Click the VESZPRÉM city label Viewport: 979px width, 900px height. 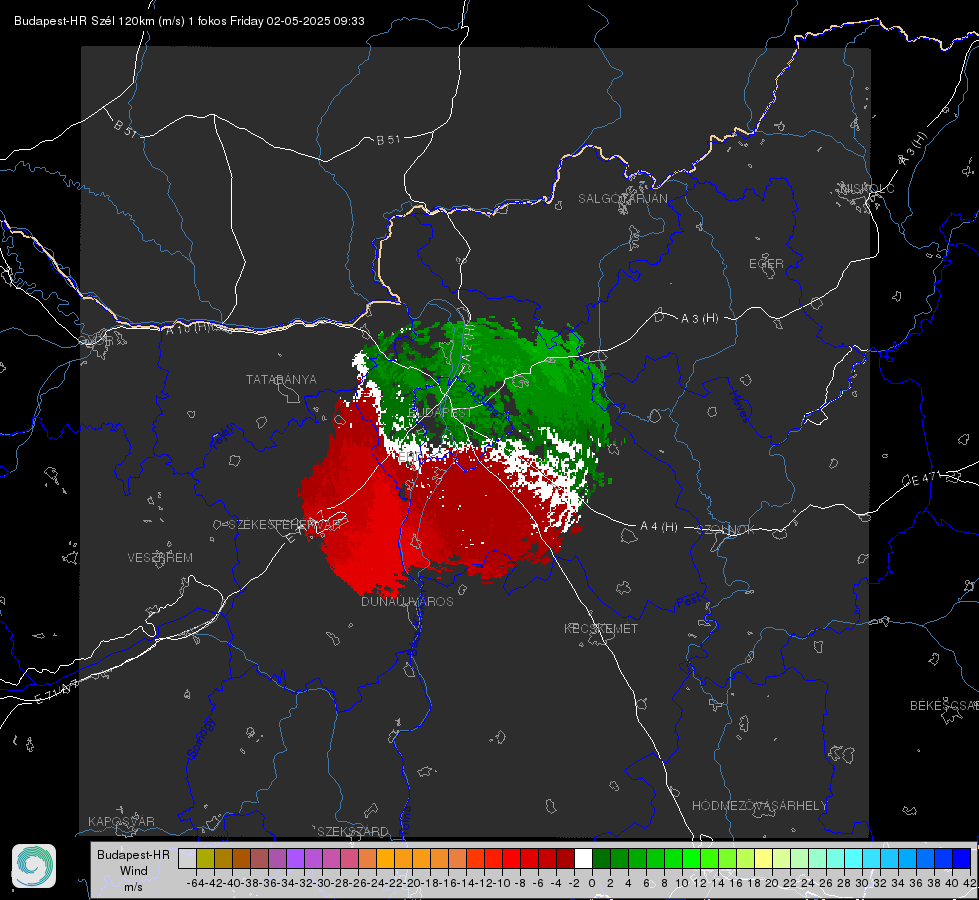click(x=160, y=558)
